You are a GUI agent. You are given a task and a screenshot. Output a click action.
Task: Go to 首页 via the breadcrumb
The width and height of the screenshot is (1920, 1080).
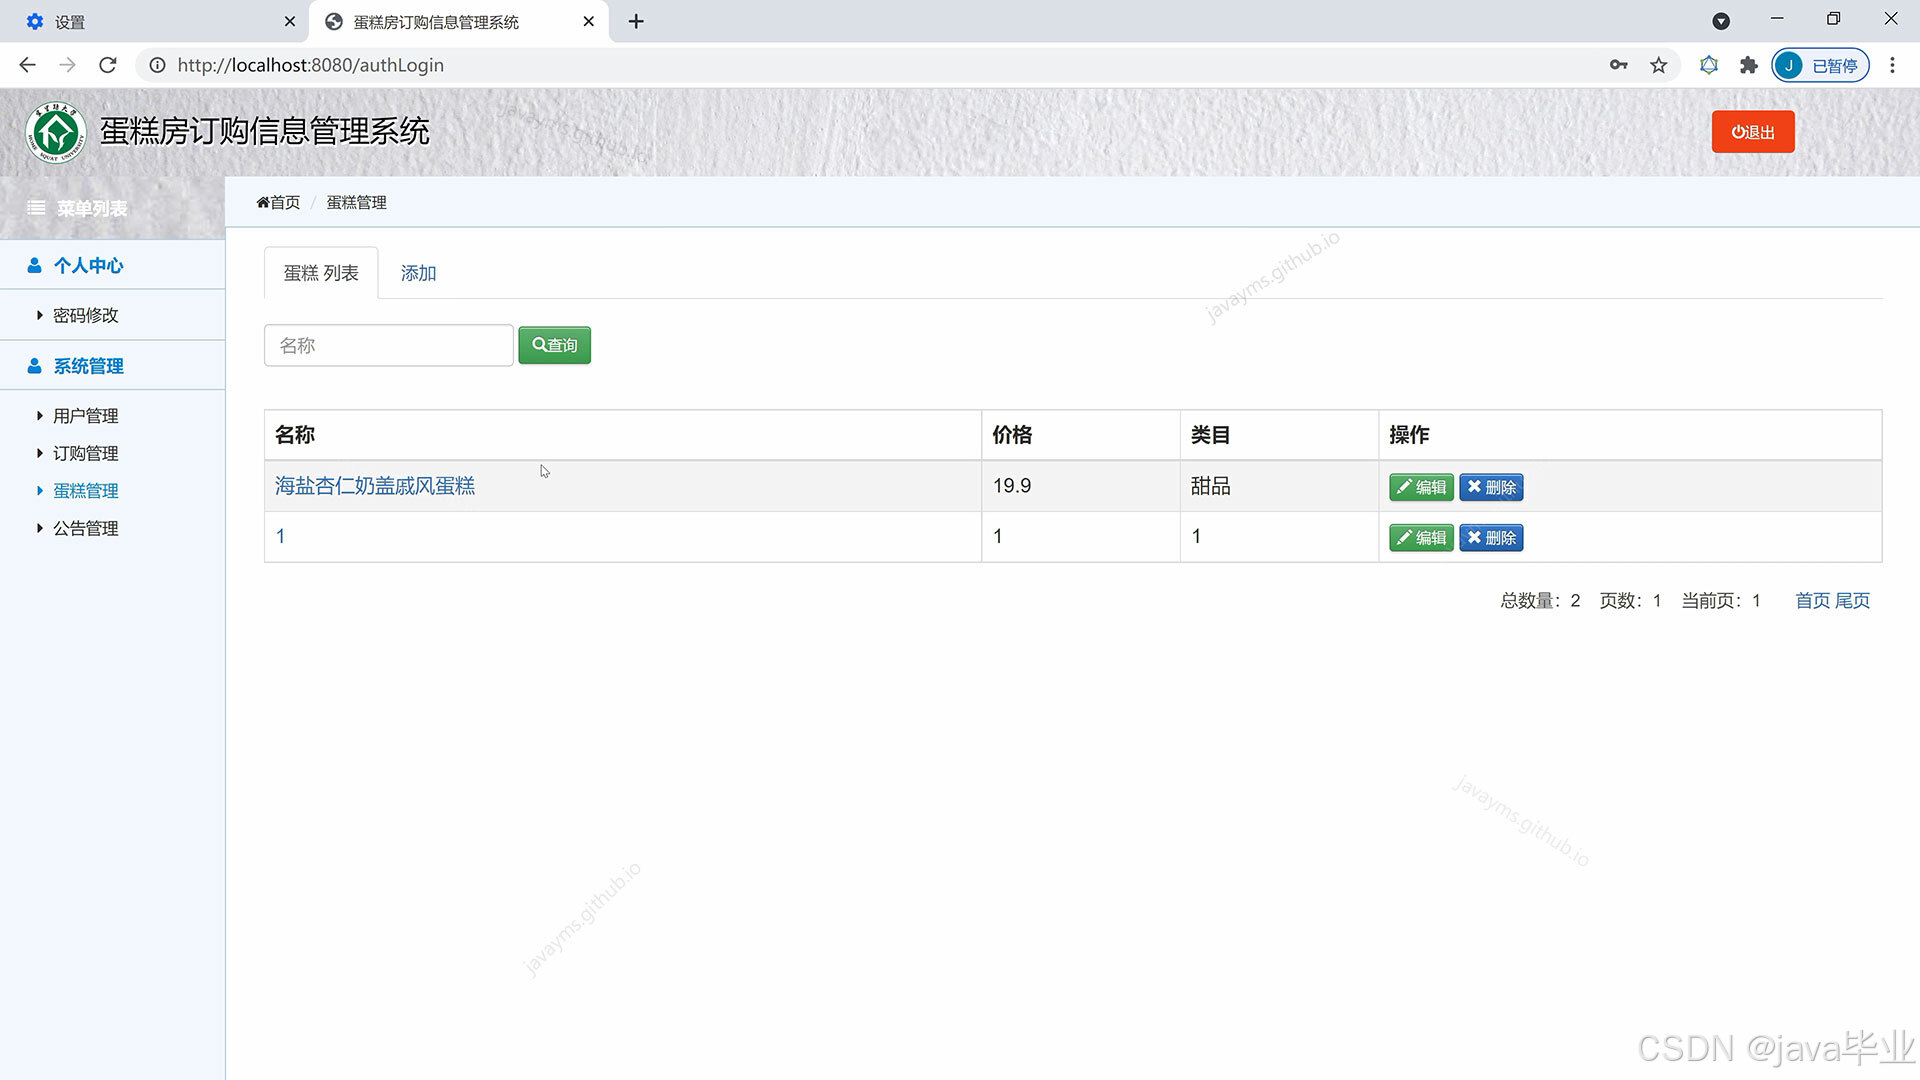[x=278, y=202]
